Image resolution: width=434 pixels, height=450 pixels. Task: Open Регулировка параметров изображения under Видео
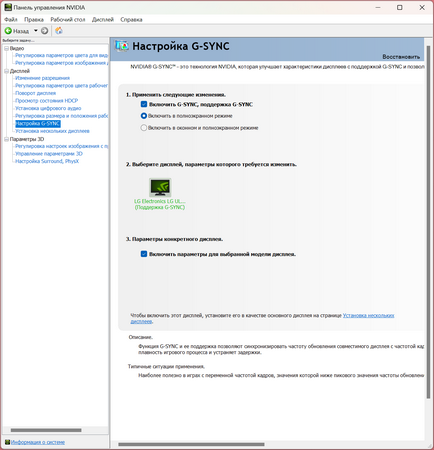[62, 63]
